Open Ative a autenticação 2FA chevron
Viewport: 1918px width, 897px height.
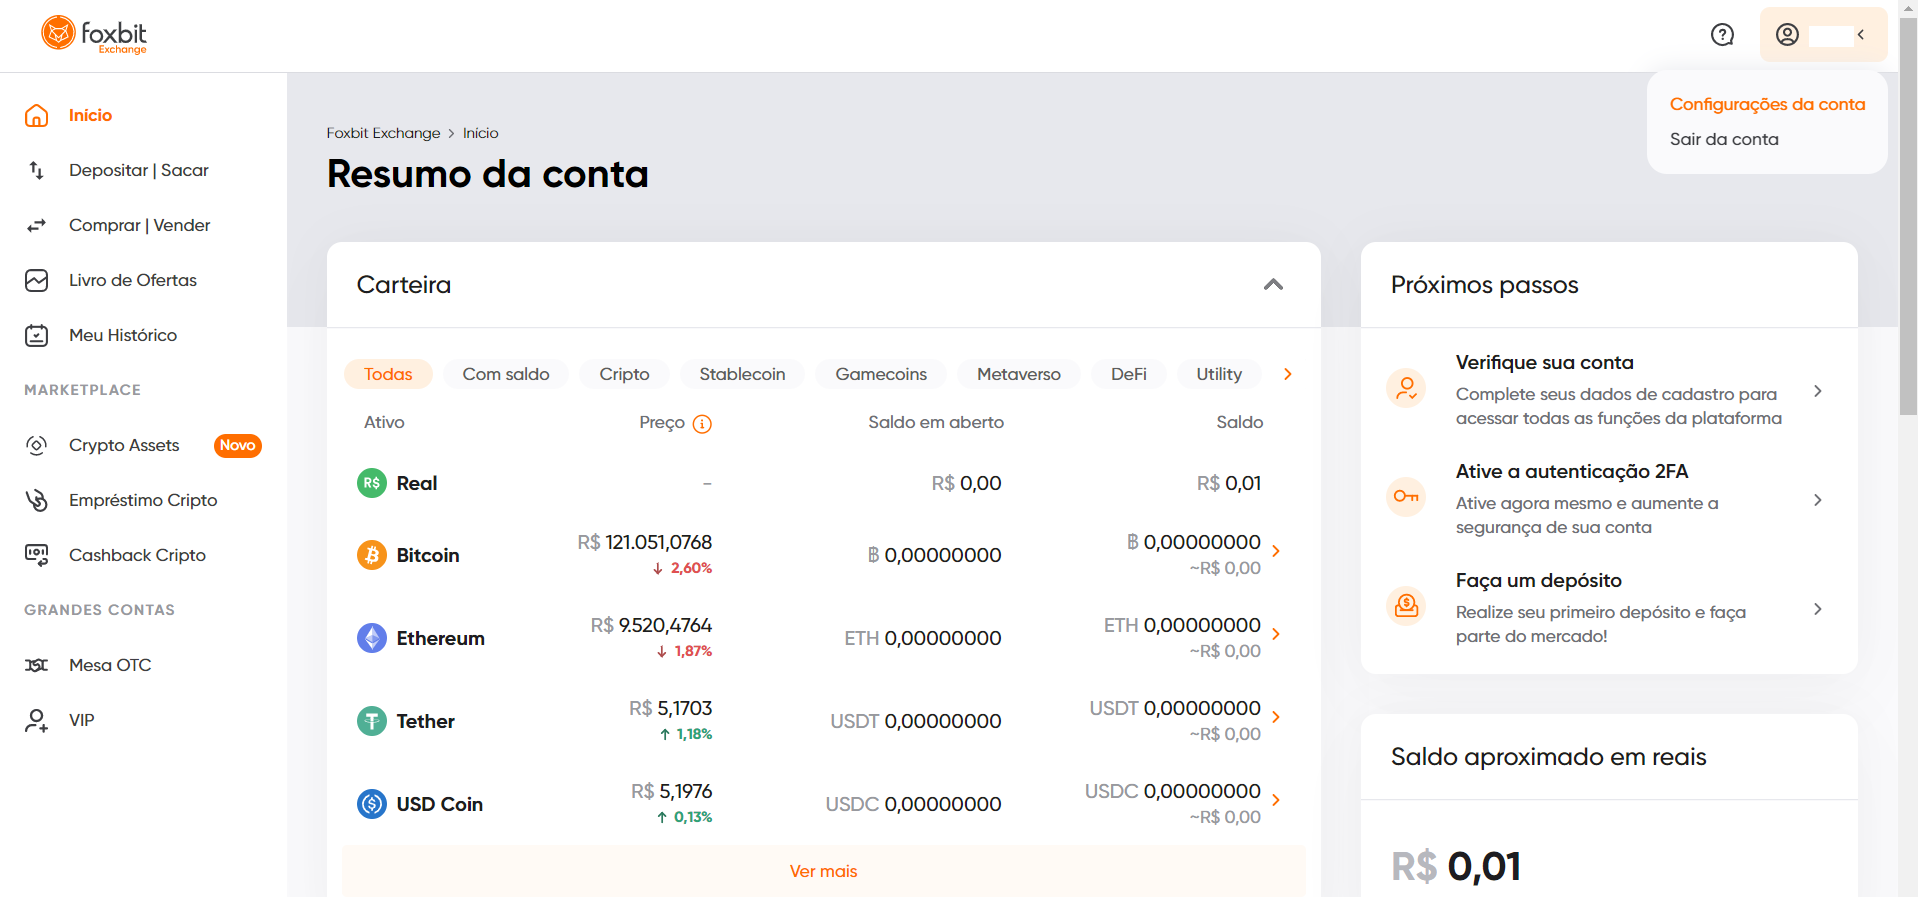(1818, 500)
